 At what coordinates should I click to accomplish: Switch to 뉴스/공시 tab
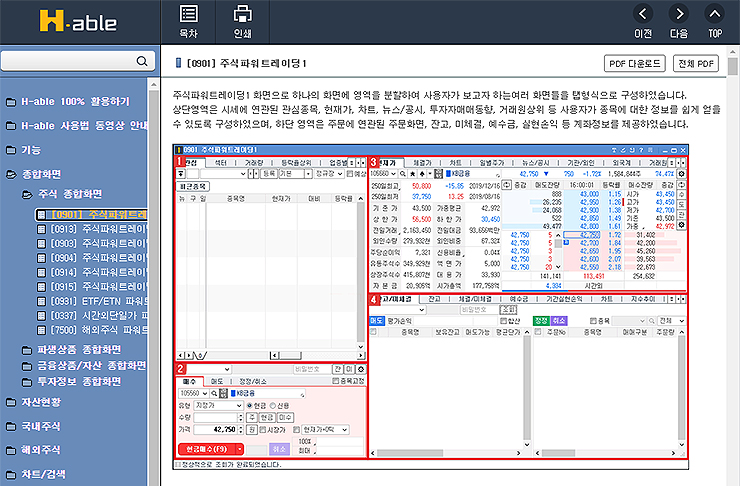click(536, 163)
